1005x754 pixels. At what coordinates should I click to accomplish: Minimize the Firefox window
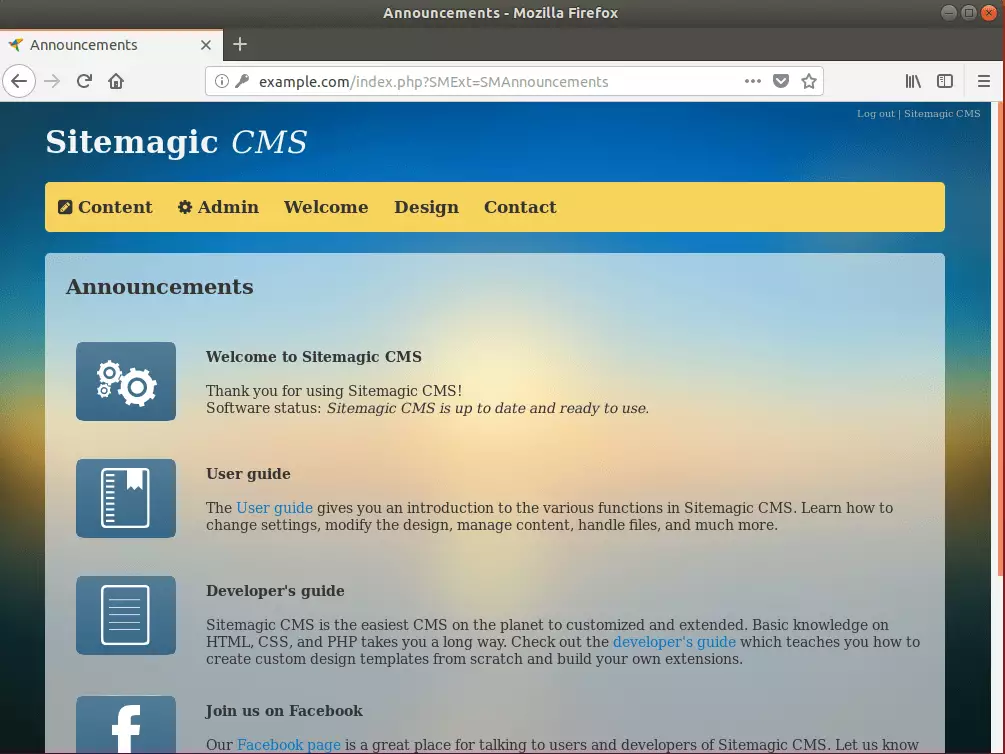[x=949, y=13]
